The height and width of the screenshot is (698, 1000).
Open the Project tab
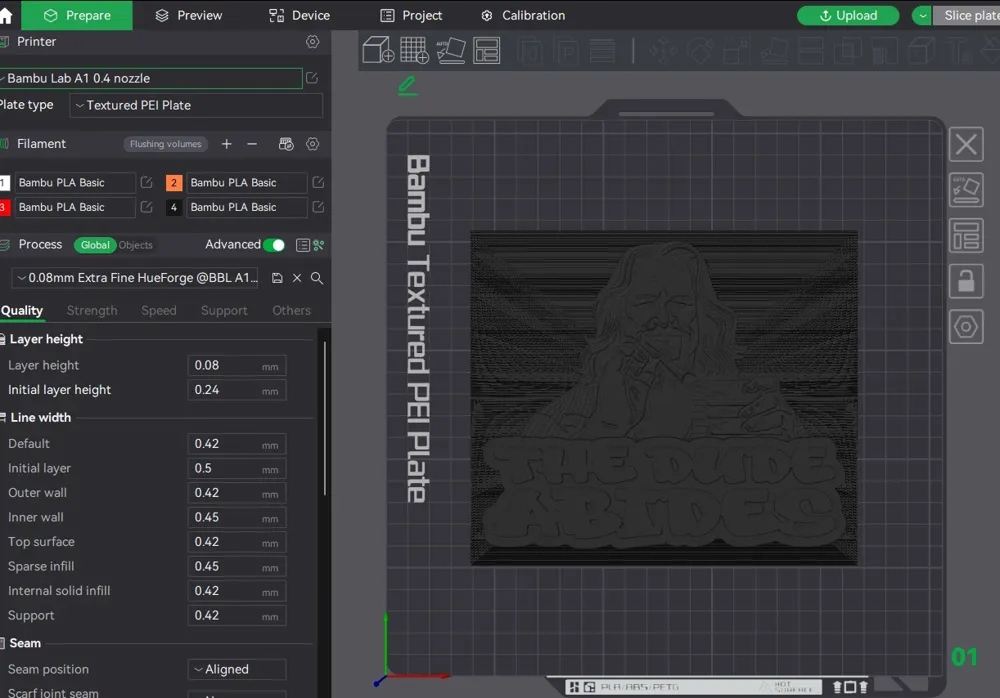[411, 15]
